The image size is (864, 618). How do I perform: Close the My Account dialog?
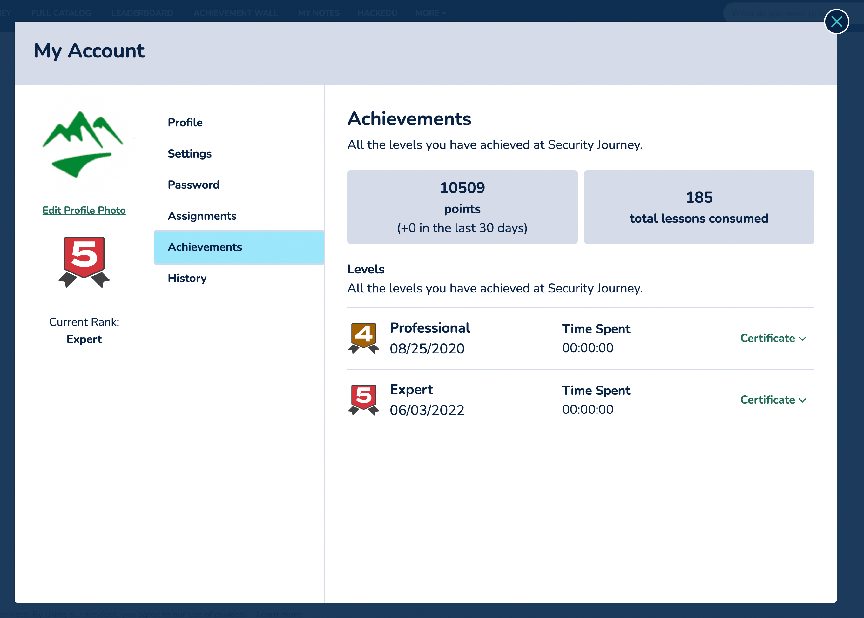836,22
